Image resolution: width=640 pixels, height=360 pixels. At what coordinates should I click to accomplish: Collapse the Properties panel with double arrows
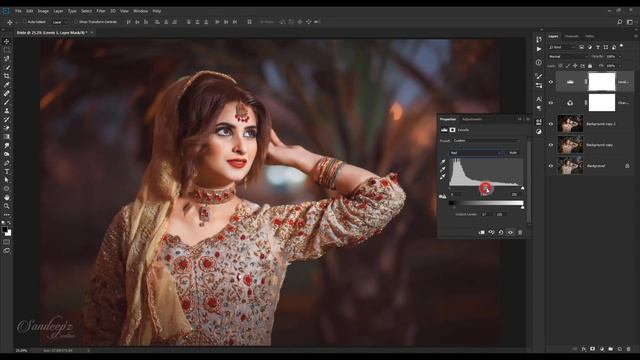tap(520, 119)
